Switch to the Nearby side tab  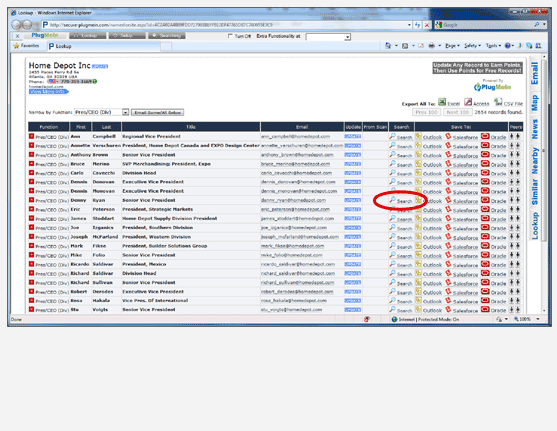(534, 161)
